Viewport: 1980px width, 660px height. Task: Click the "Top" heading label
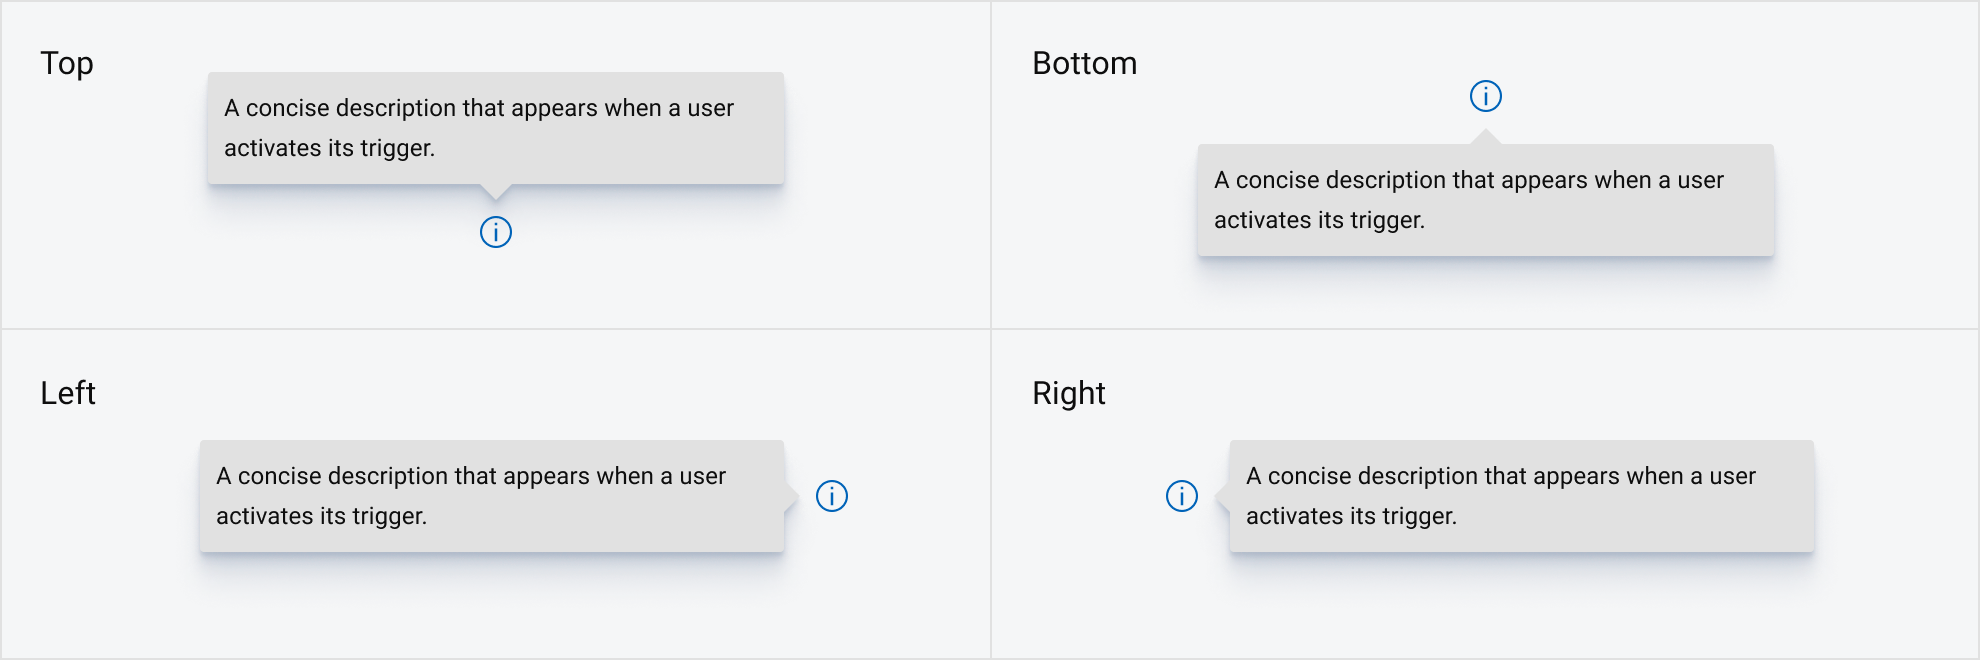click(x=66, y=63)
